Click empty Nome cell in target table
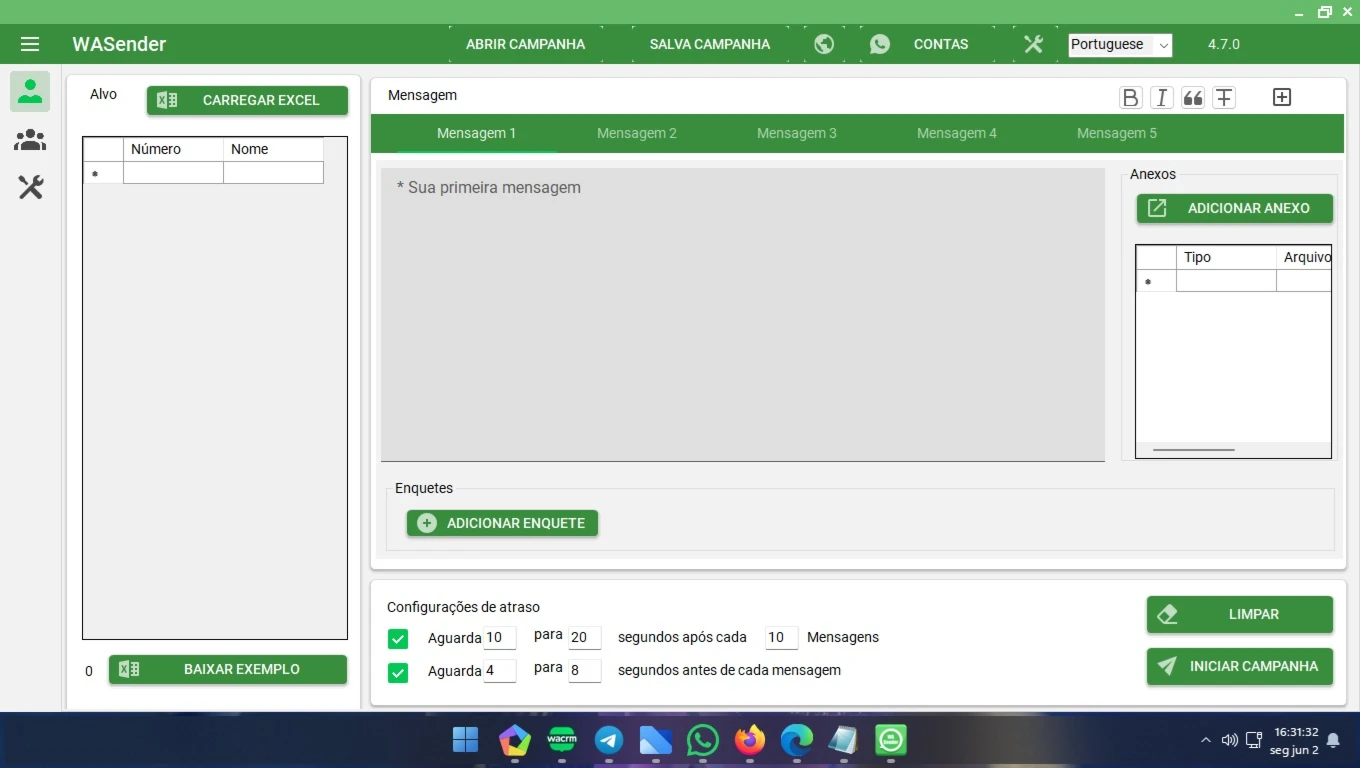The image size is (1360, 768). [x=273, y=173]
